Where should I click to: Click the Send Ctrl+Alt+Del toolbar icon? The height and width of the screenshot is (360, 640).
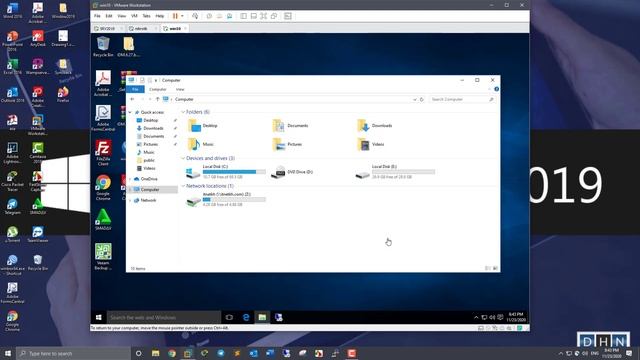pyautogui.click(x=195, y=16)
